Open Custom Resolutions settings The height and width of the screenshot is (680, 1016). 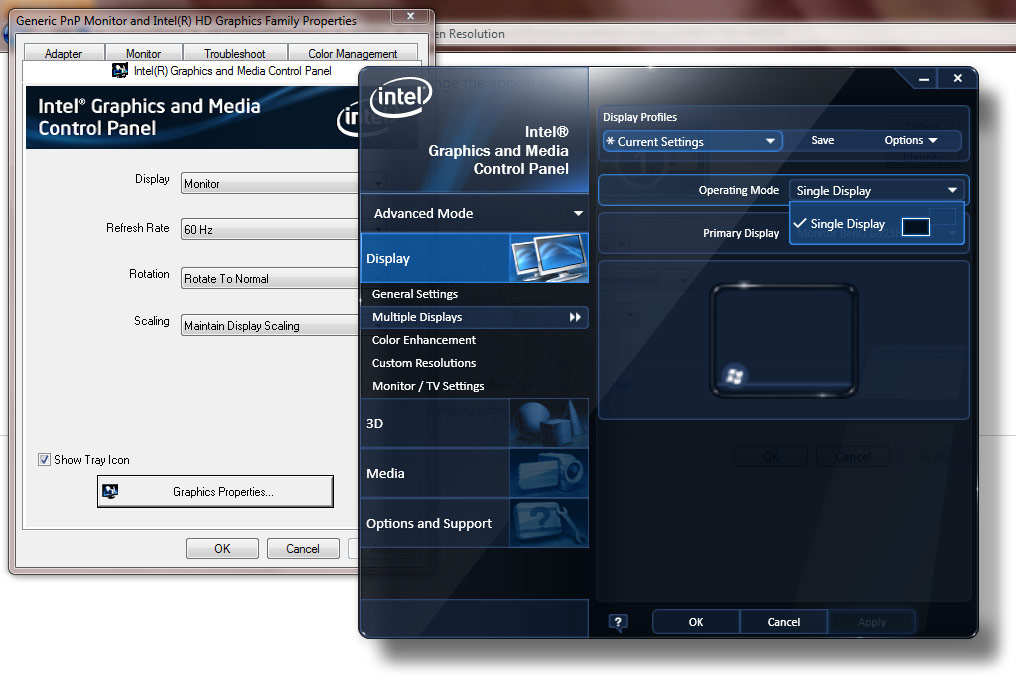click(x=424, y=363)
